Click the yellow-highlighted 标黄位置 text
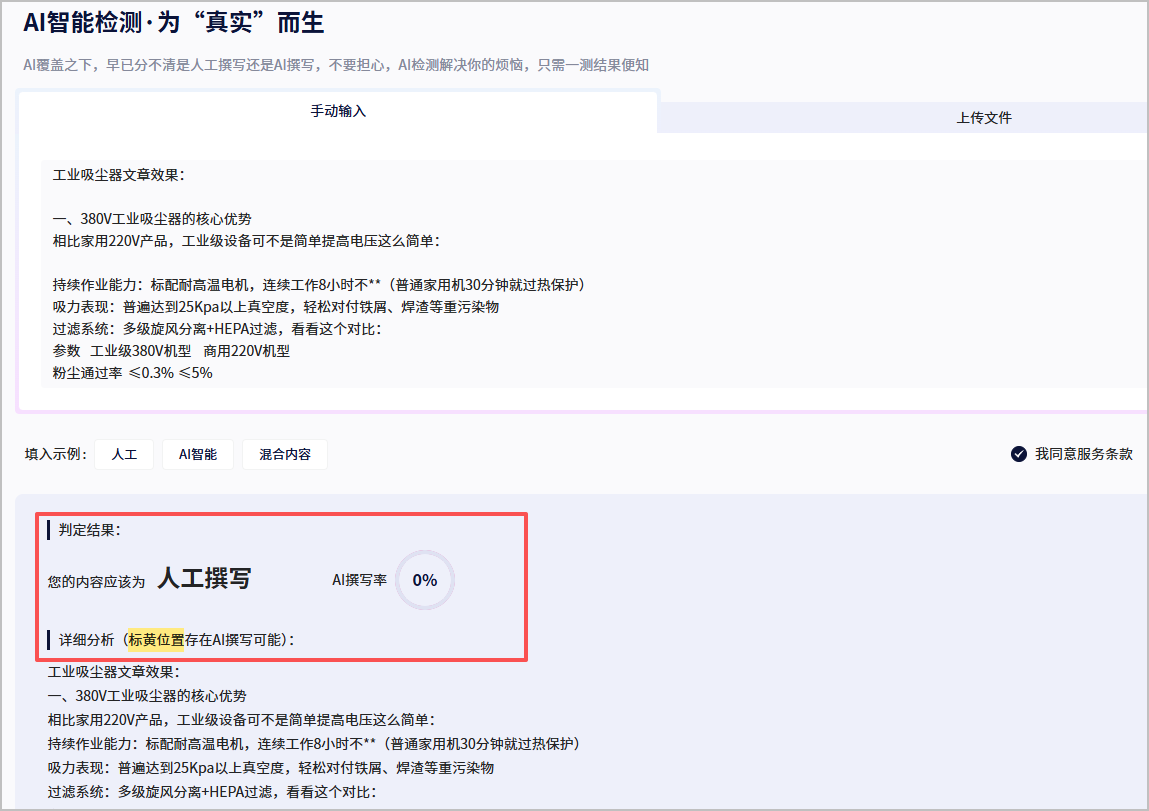 155,639
